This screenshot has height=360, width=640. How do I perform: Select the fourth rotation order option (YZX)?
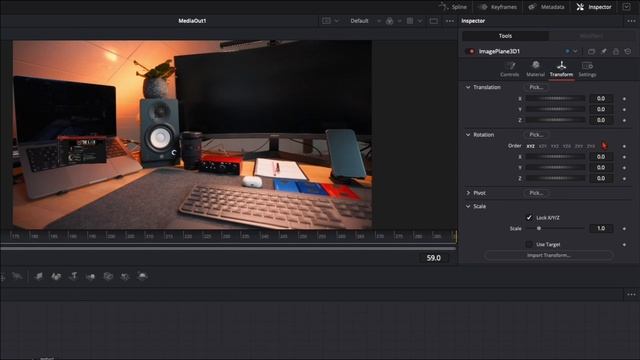click(567, 146)
